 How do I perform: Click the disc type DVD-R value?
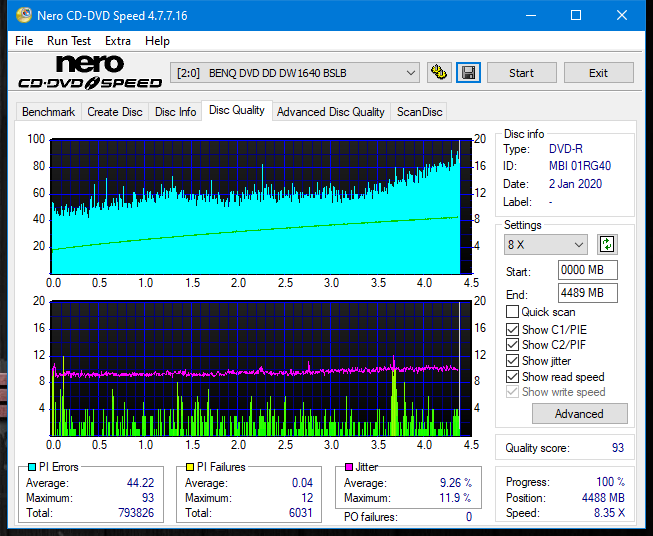click(x=566, y=149)
